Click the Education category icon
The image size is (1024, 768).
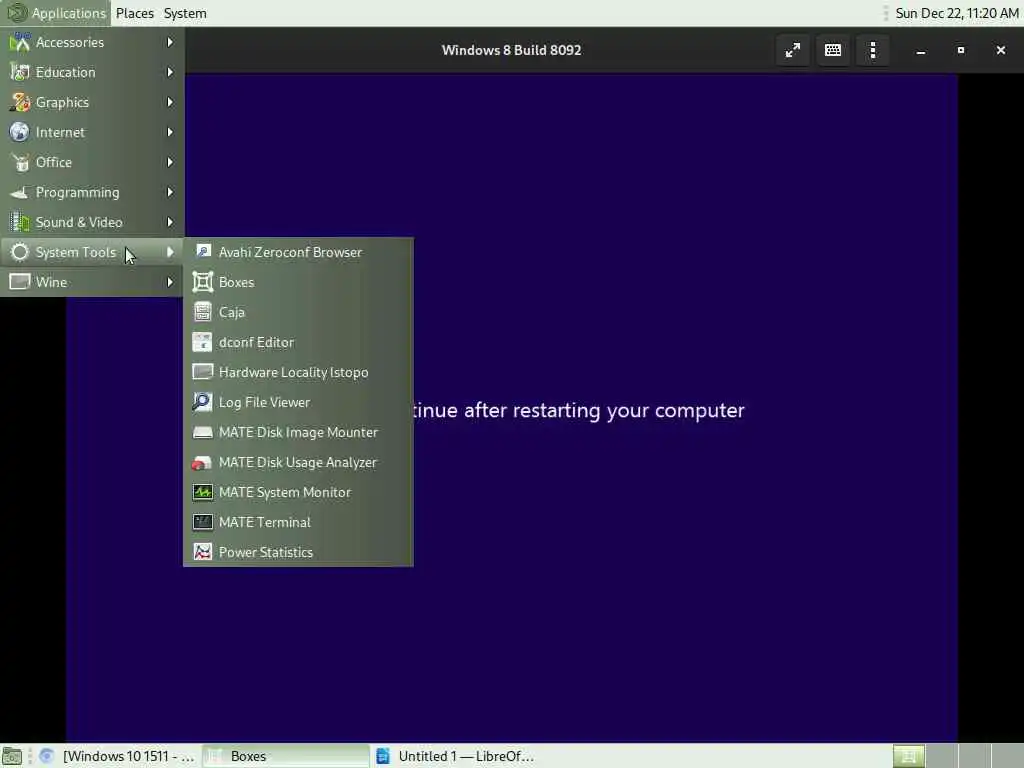(20, 72)
